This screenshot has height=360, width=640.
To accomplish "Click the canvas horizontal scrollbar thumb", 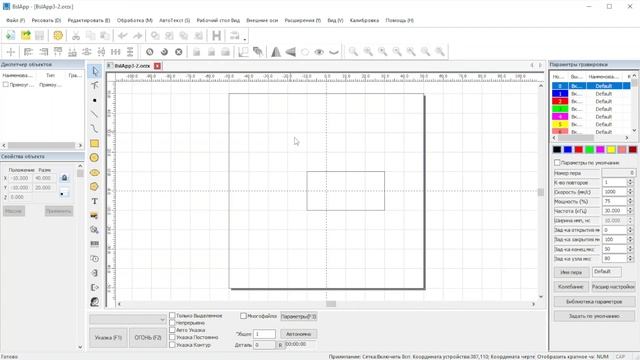I will [x=331, y=304].
